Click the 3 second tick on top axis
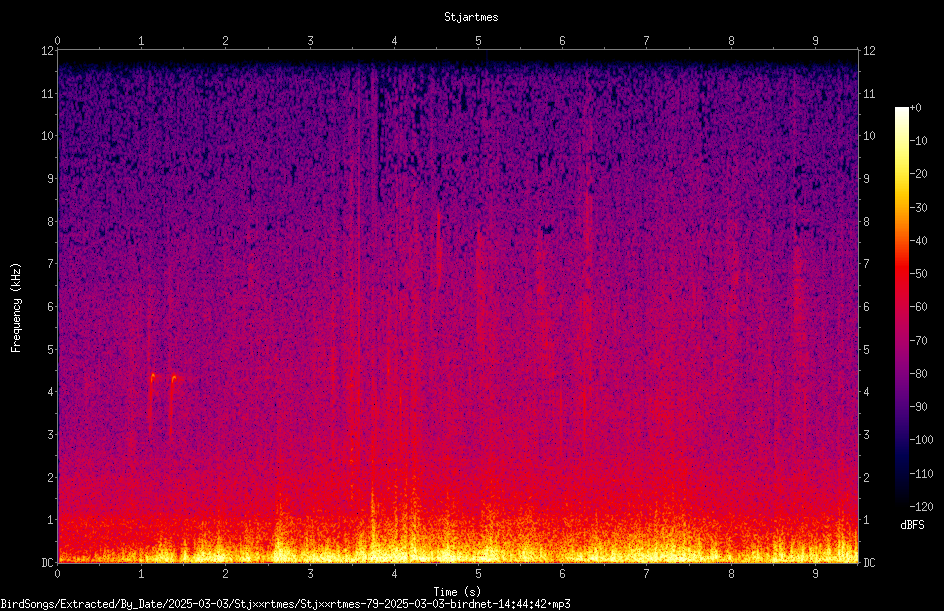Screen dimensions: 944x611 tap(310, 40)
